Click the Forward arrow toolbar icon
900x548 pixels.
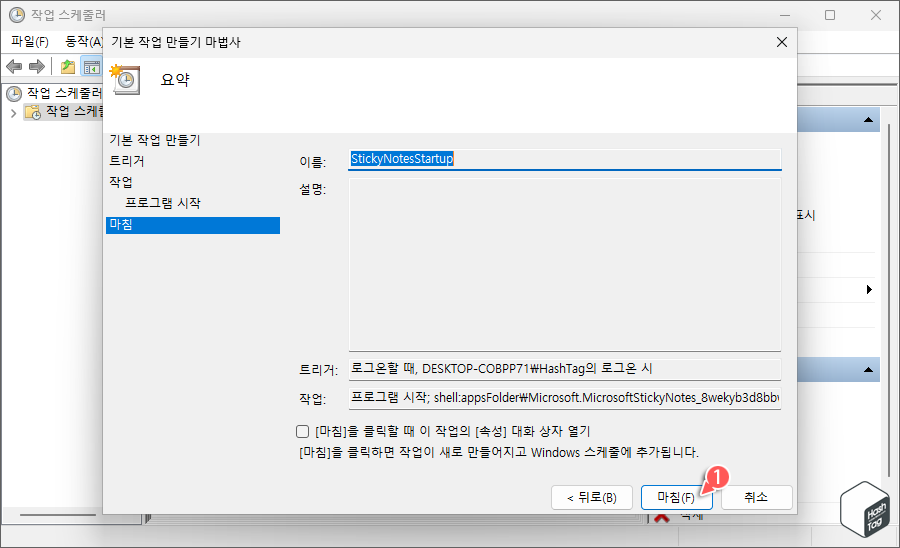37,67
